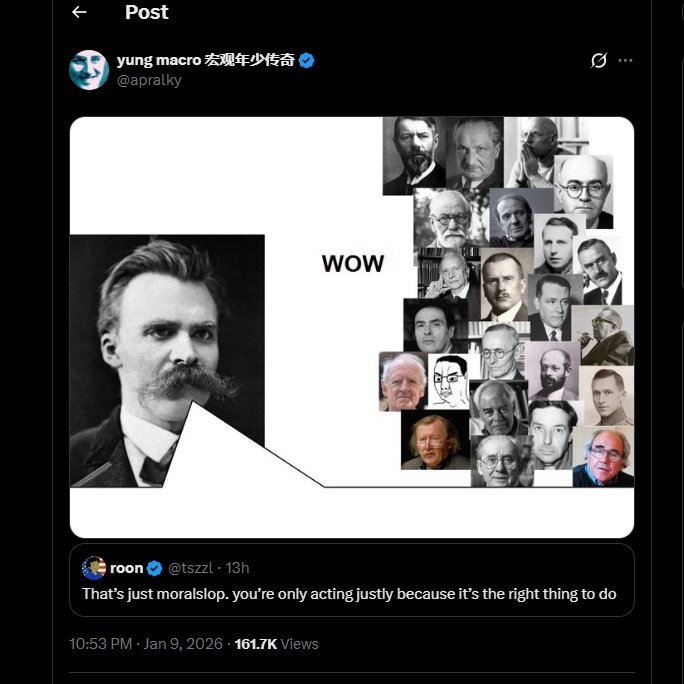Open quoted post text about moralslop
The height and width of the screenshot is (684, 684).
pyautogui.click(x=349, y=593)
